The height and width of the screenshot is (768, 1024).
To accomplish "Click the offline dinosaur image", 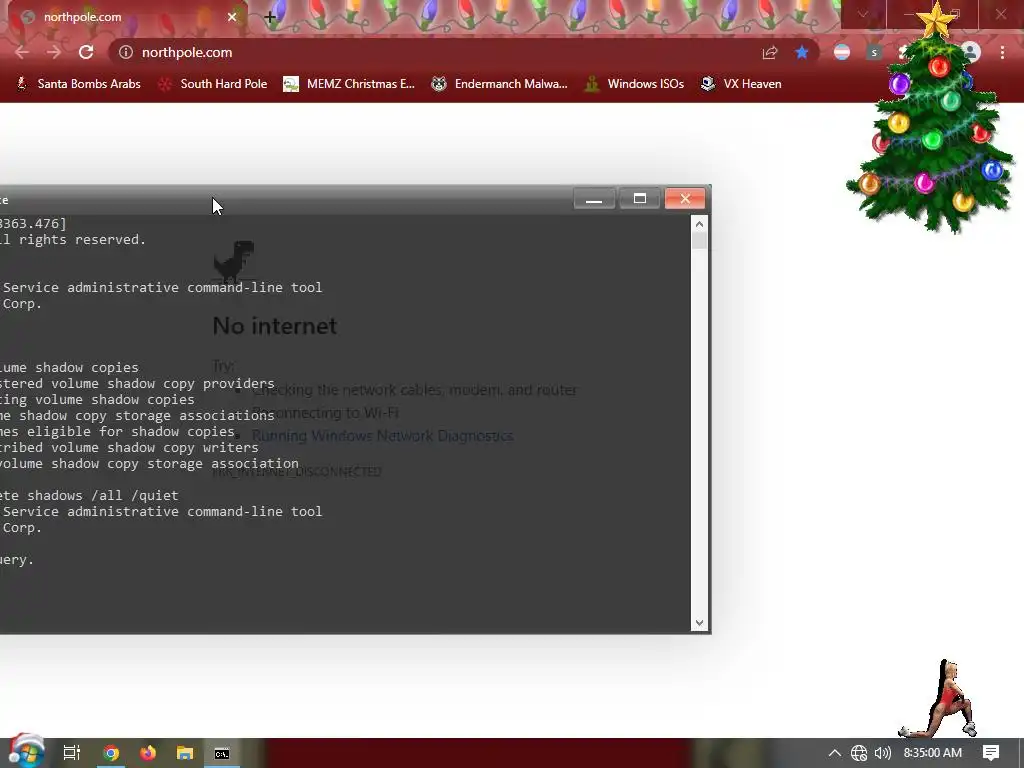I will 234,261.
